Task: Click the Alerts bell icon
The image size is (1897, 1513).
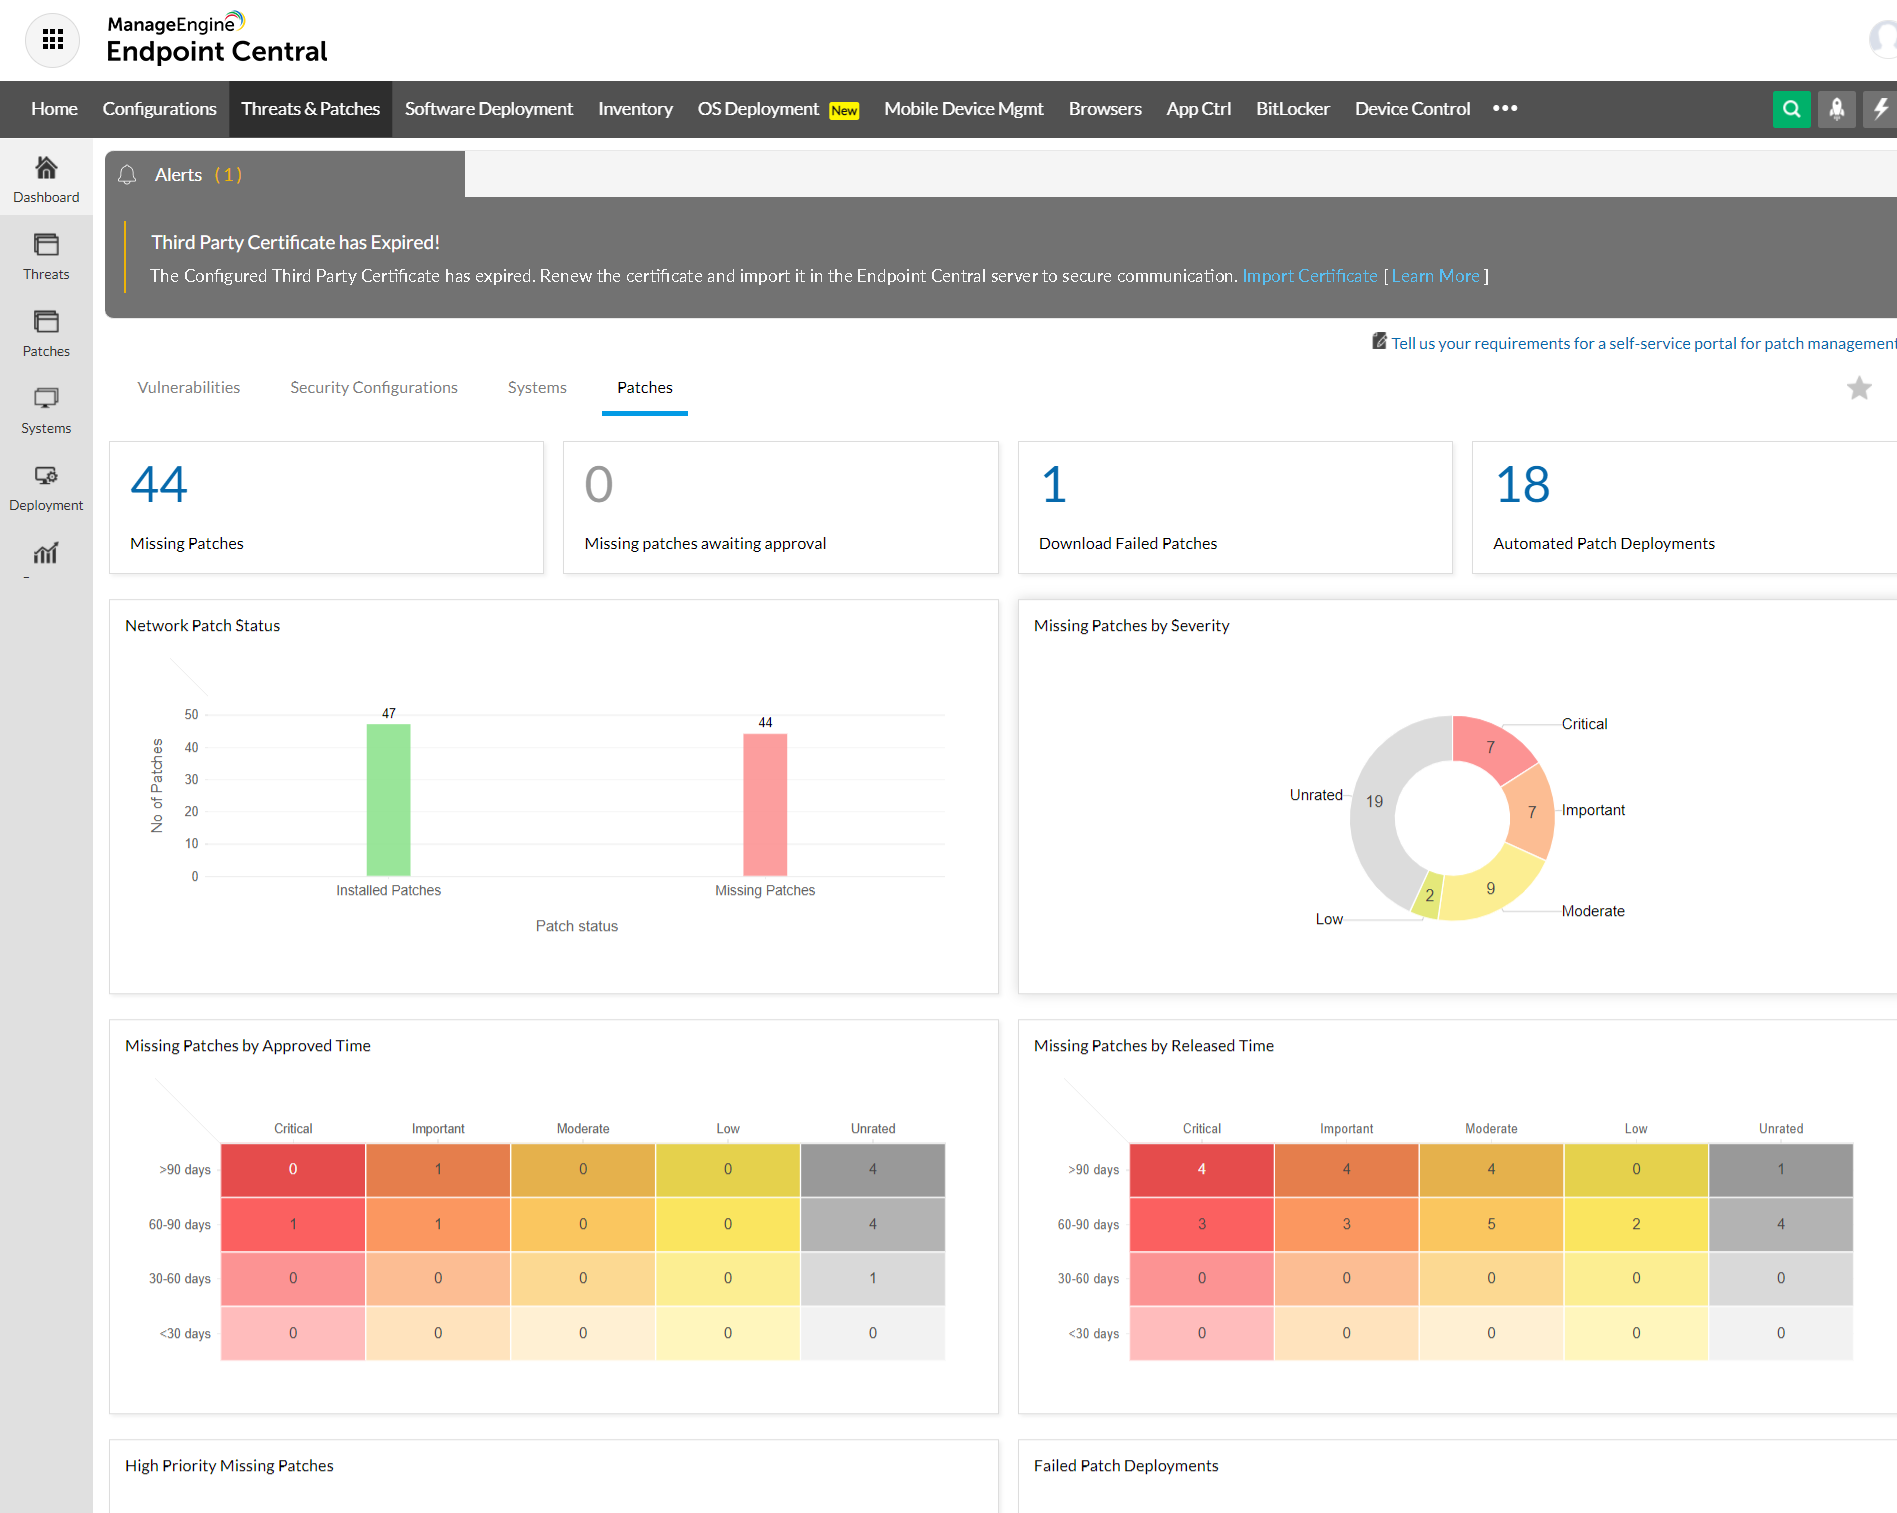Action: [127, 175]
